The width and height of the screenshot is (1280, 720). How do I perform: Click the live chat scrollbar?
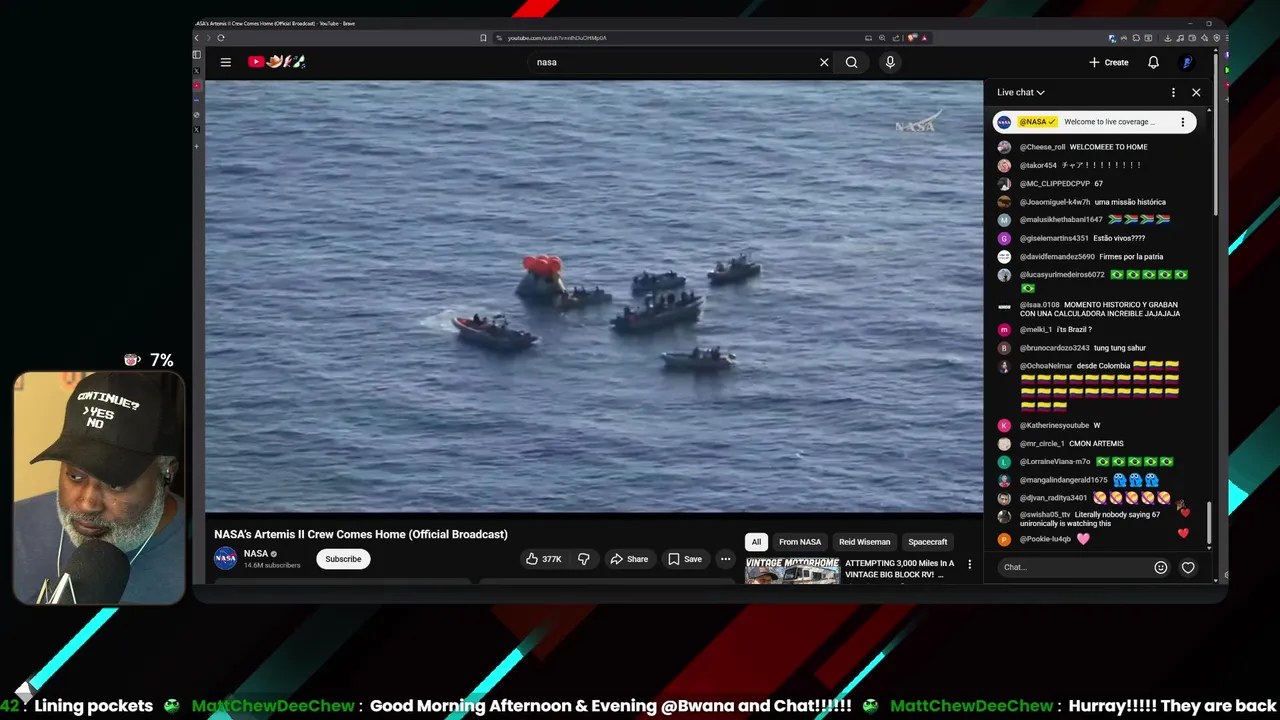1209,524
